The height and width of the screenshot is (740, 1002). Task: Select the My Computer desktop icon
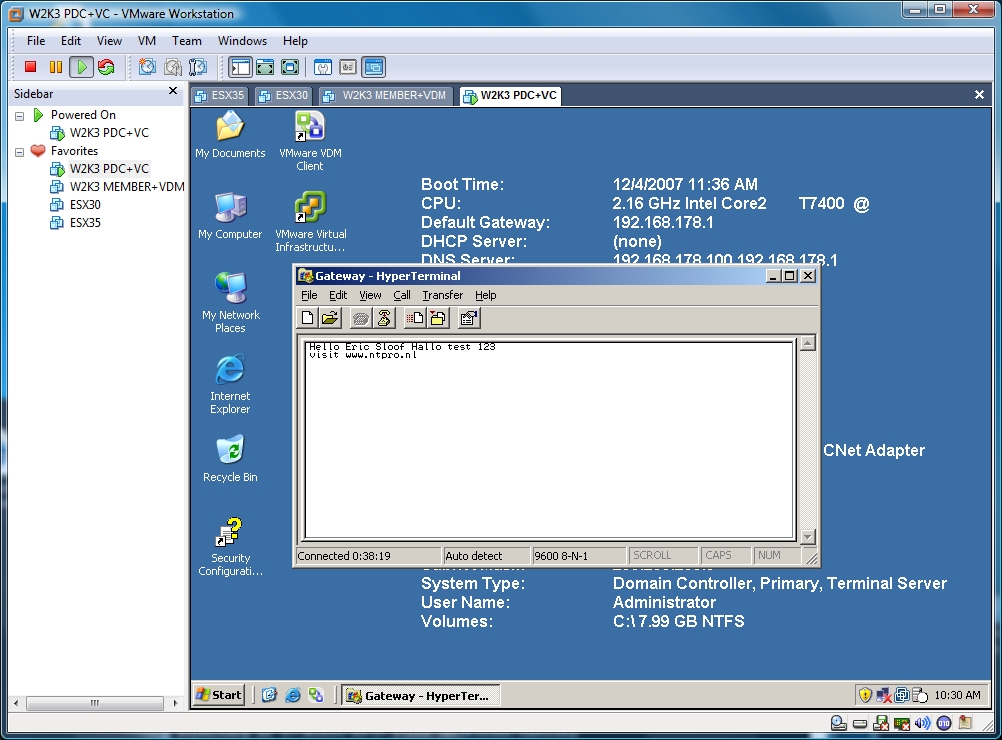(x=230, y=215)
